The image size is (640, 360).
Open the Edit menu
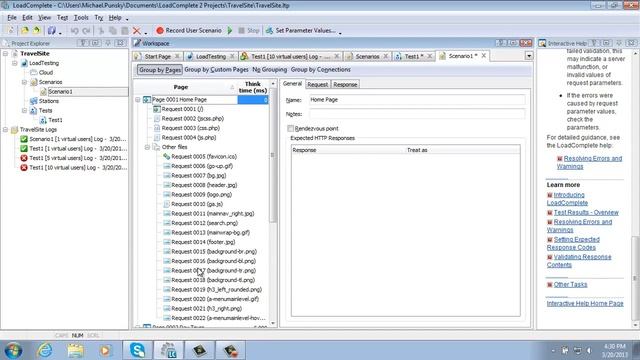point(27,18)
